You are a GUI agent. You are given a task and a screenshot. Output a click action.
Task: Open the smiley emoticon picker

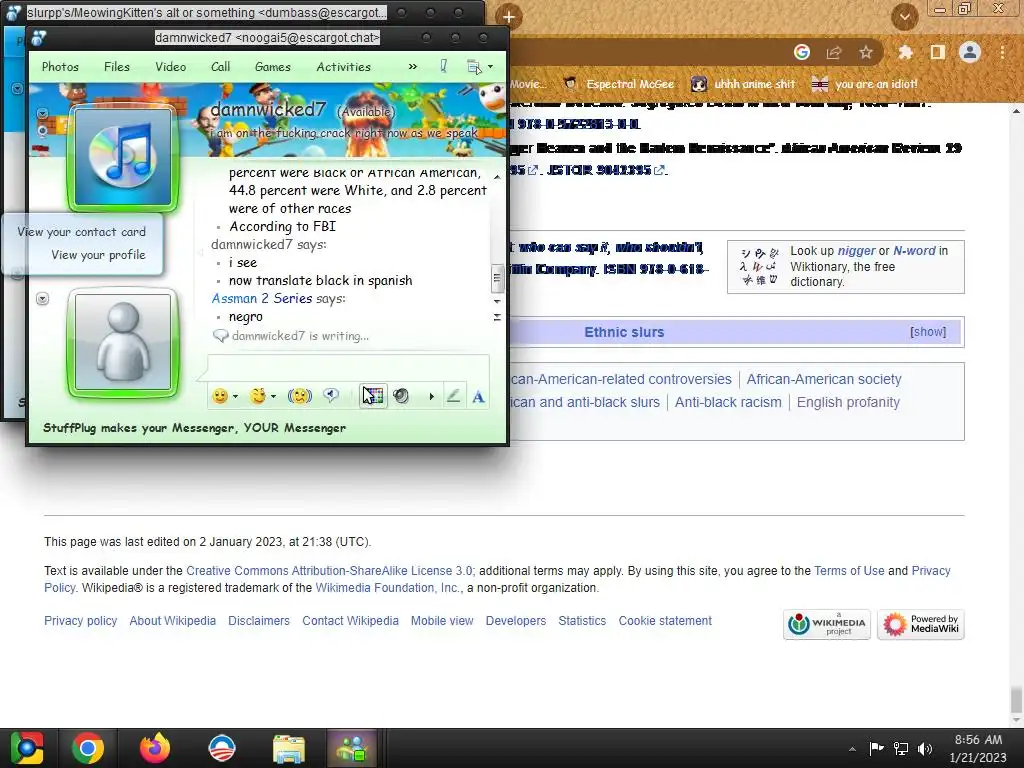(x=220, y=396)
